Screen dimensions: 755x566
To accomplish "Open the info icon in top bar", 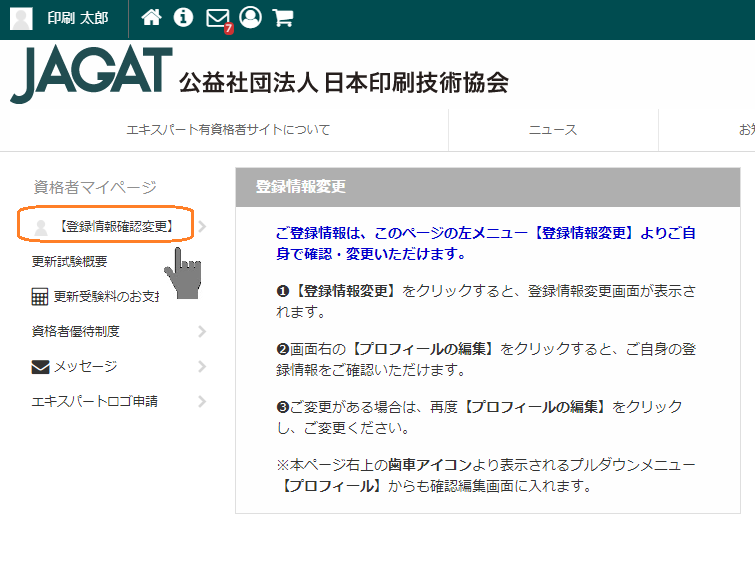I will (x=183, y=18).
